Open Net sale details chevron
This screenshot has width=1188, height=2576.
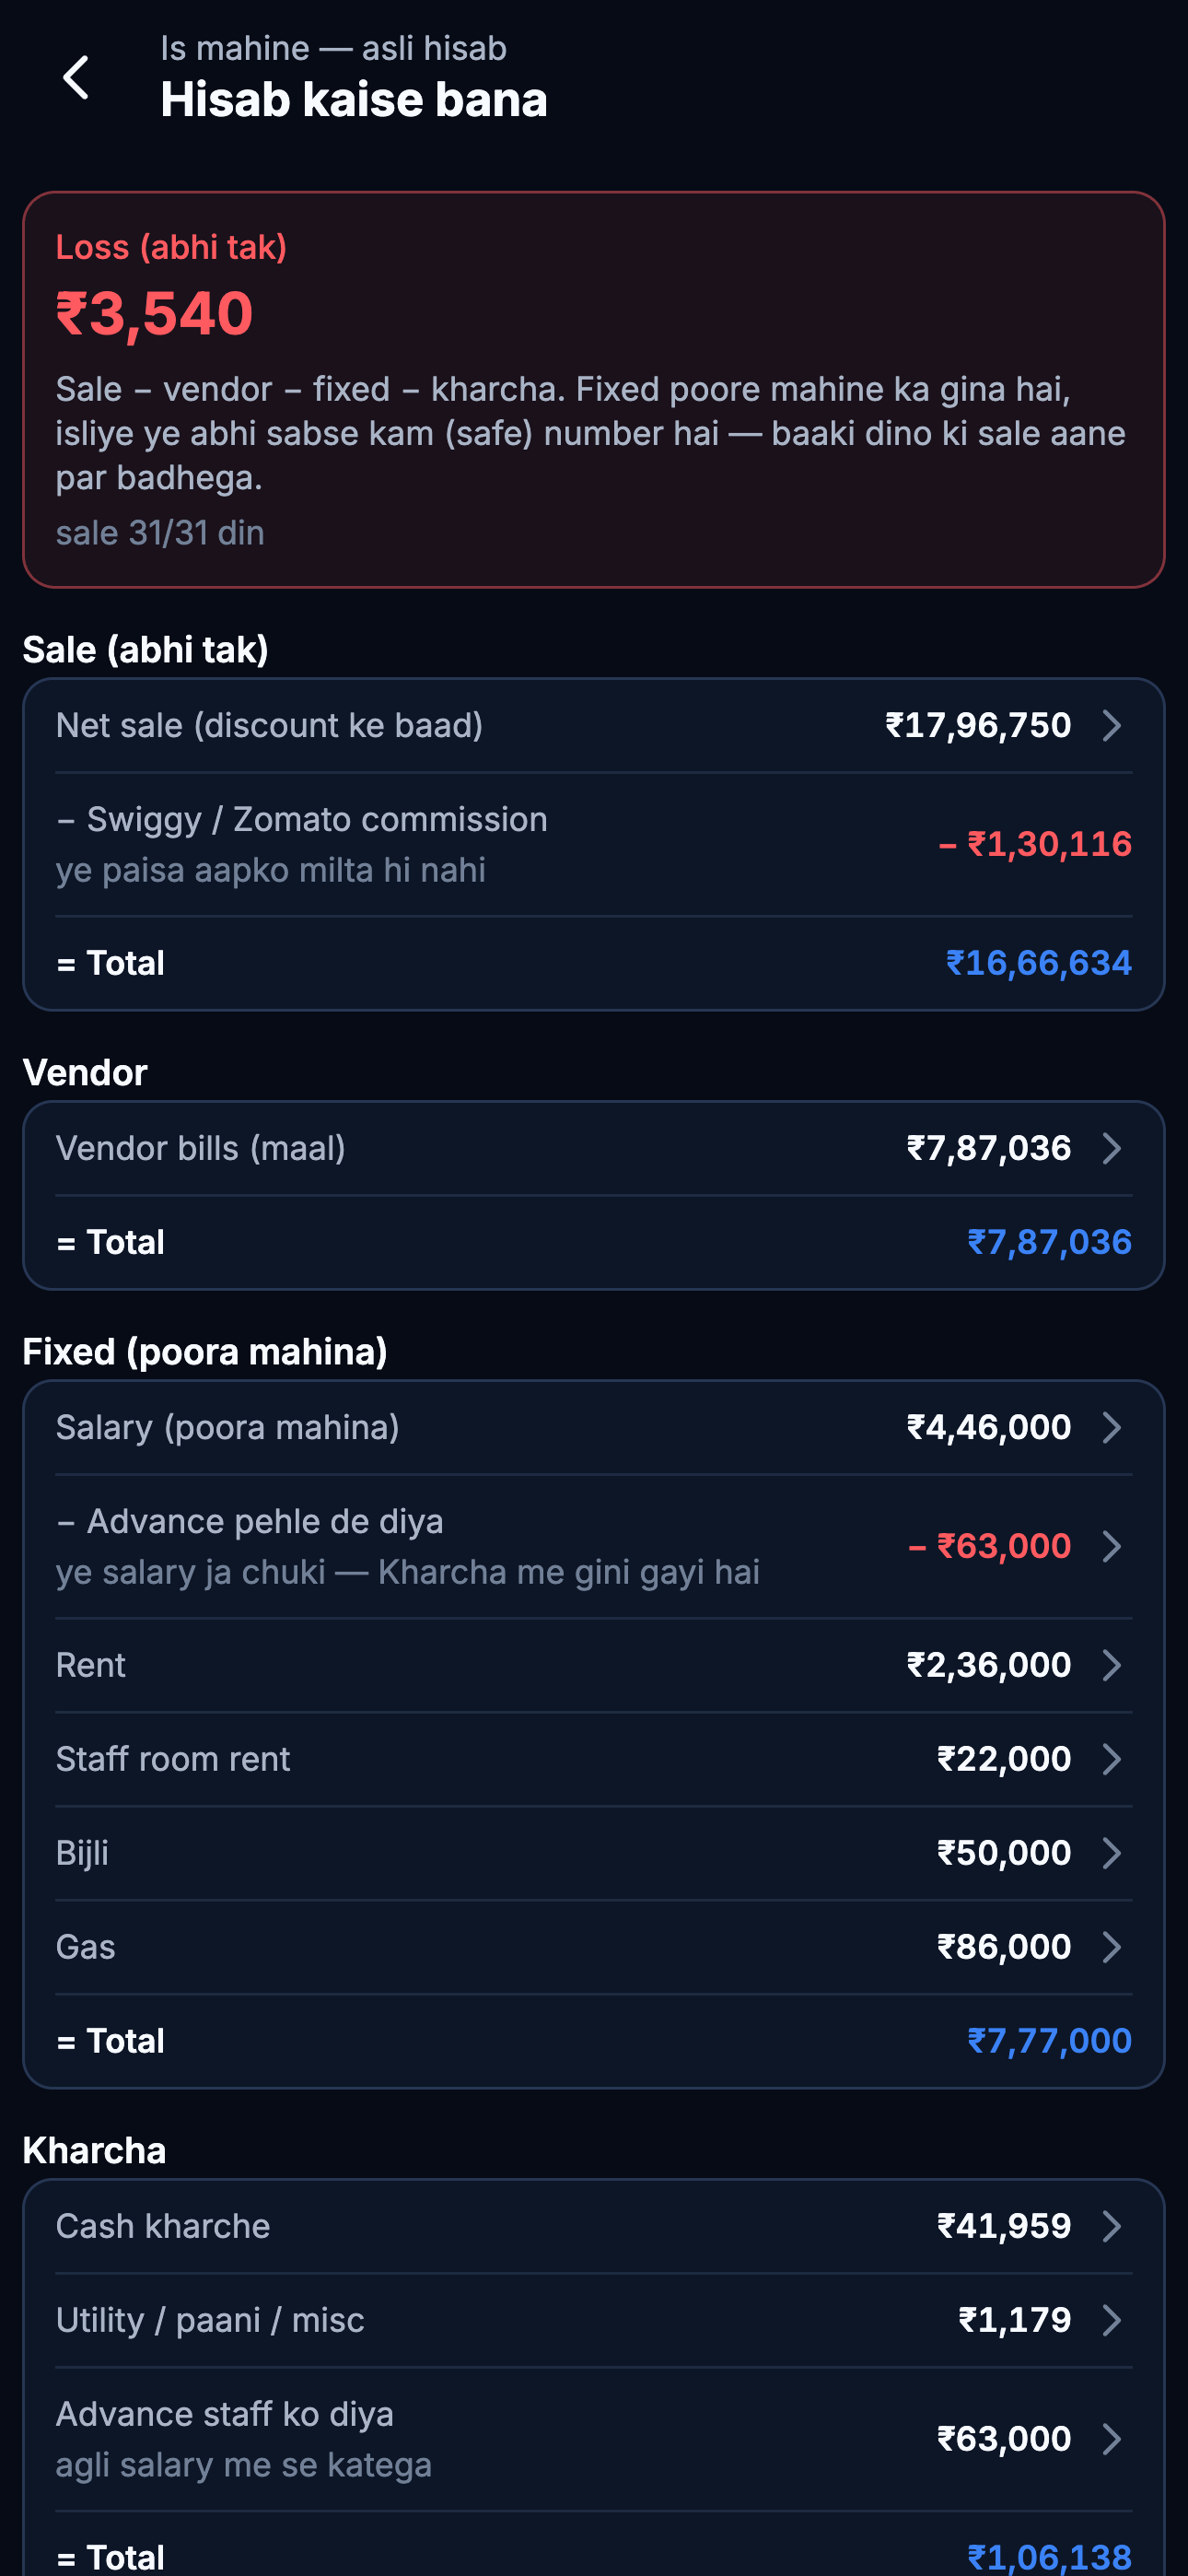point(1111,725)
